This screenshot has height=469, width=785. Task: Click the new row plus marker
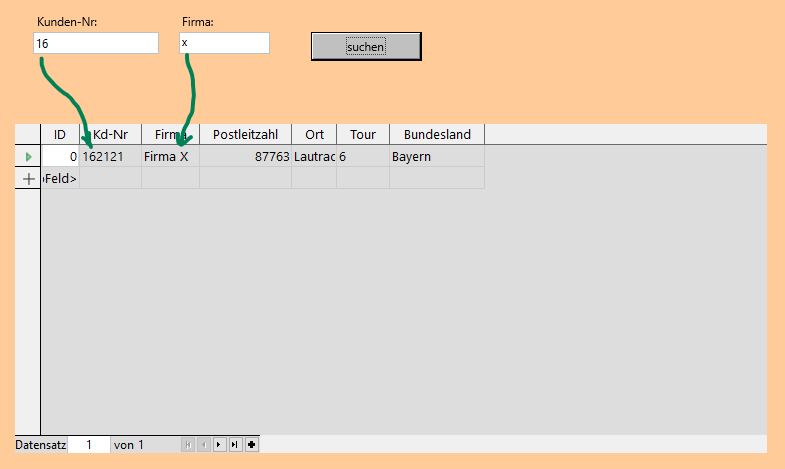tap(28, 178)
